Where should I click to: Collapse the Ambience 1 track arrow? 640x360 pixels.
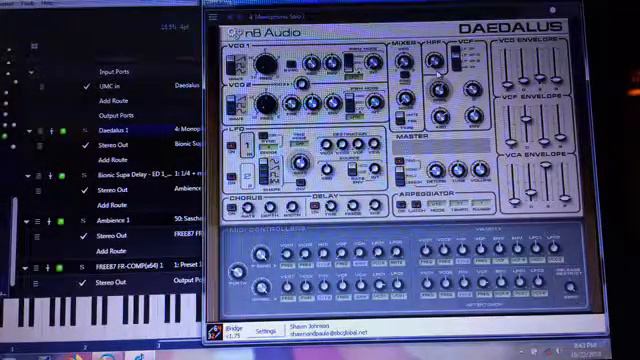27,222
